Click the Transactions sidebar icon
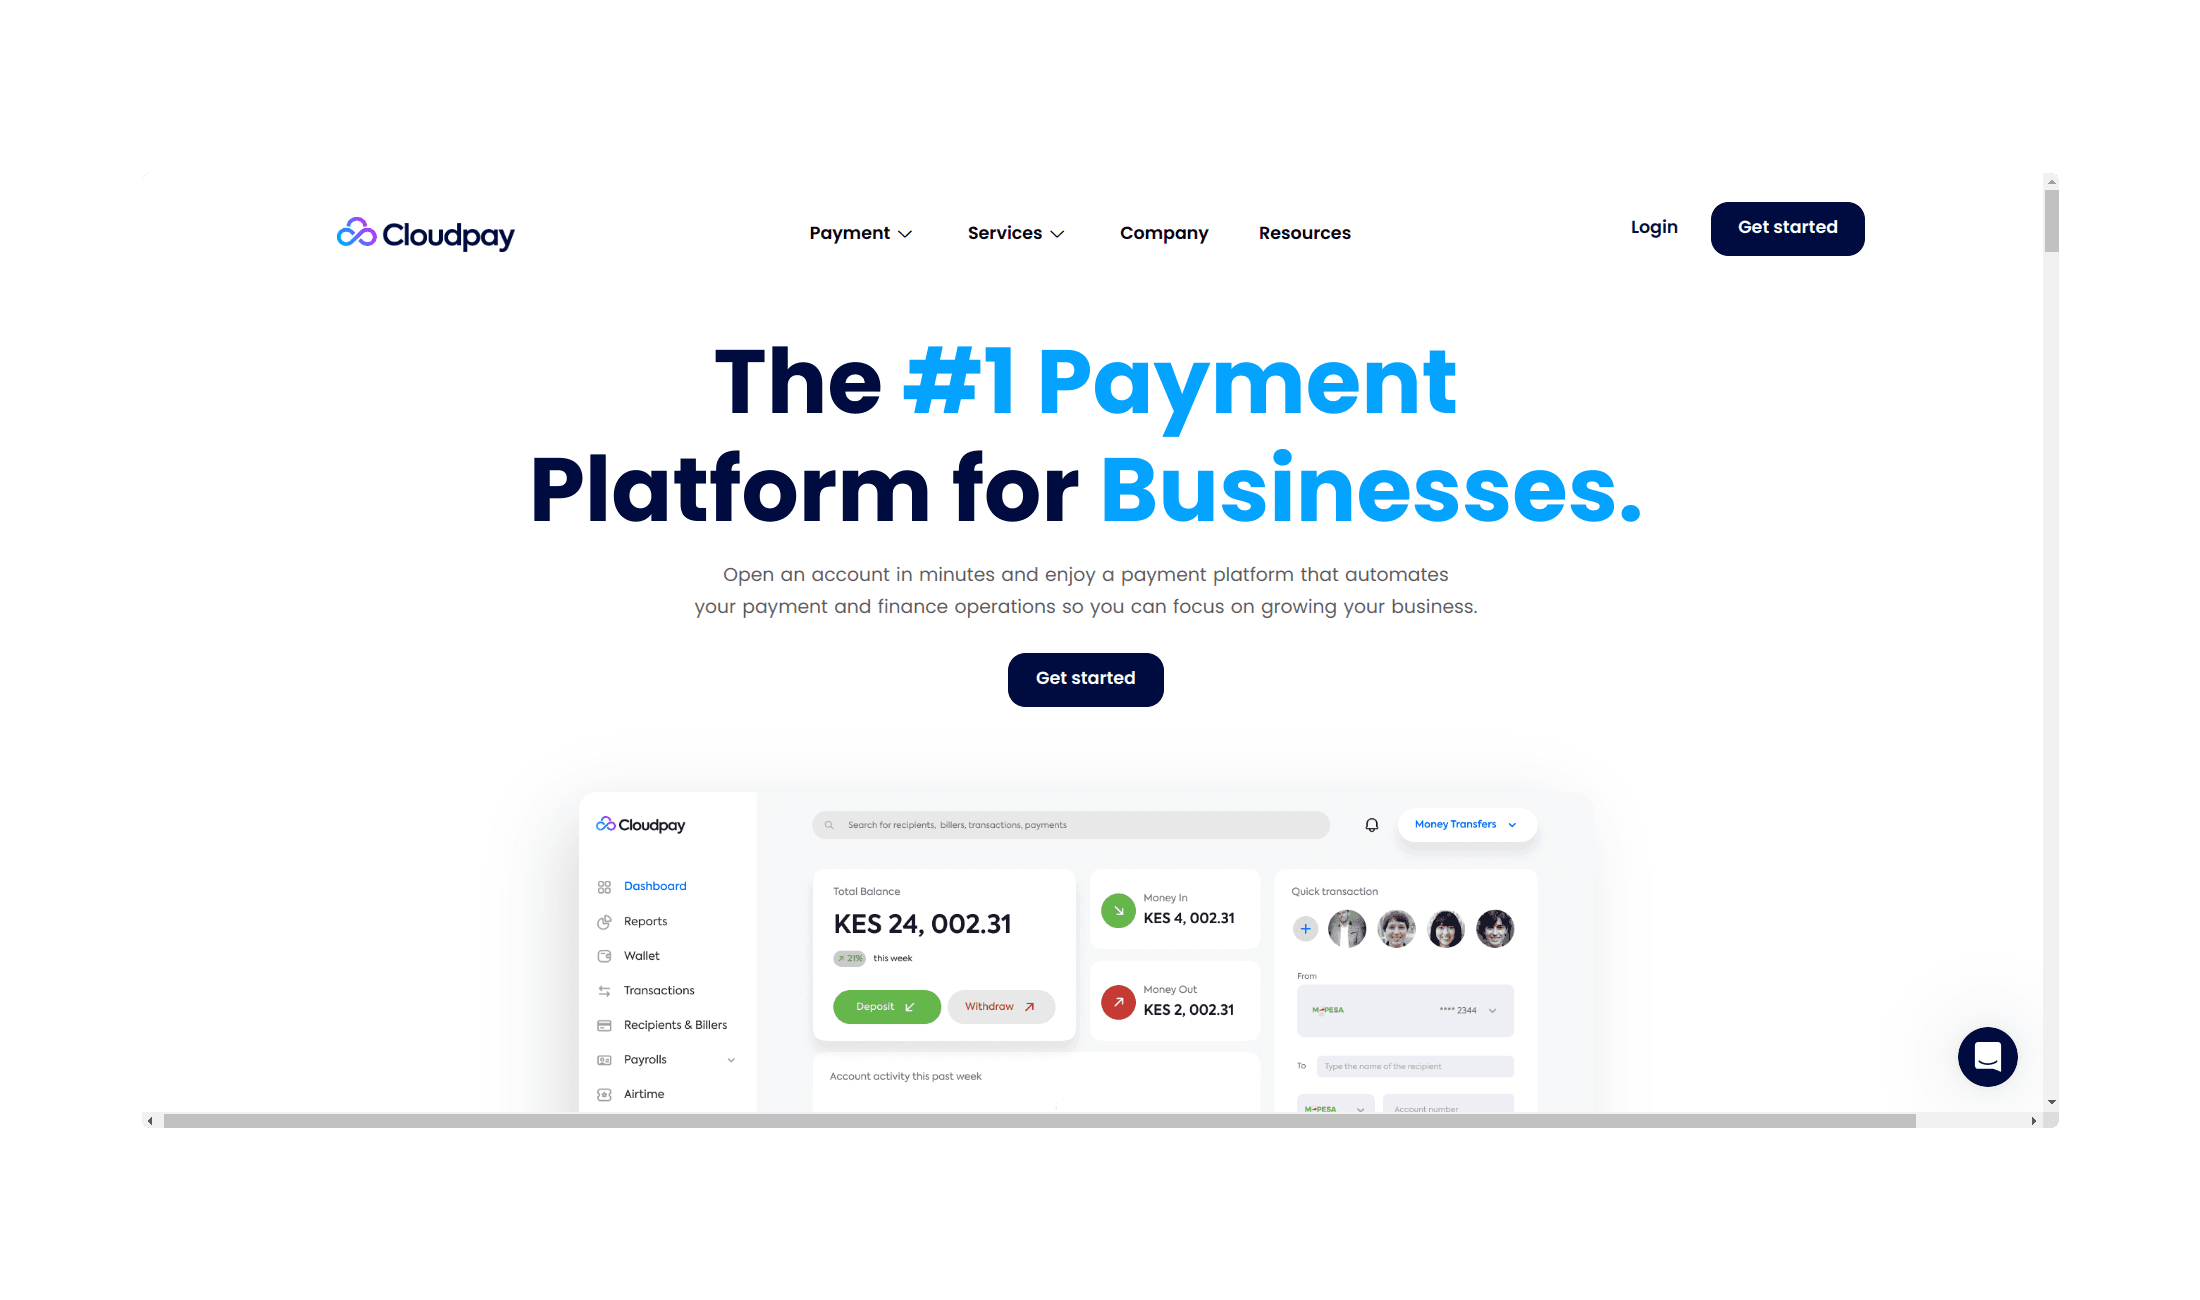This screenshot has height=1300, width=2200. 603,989
